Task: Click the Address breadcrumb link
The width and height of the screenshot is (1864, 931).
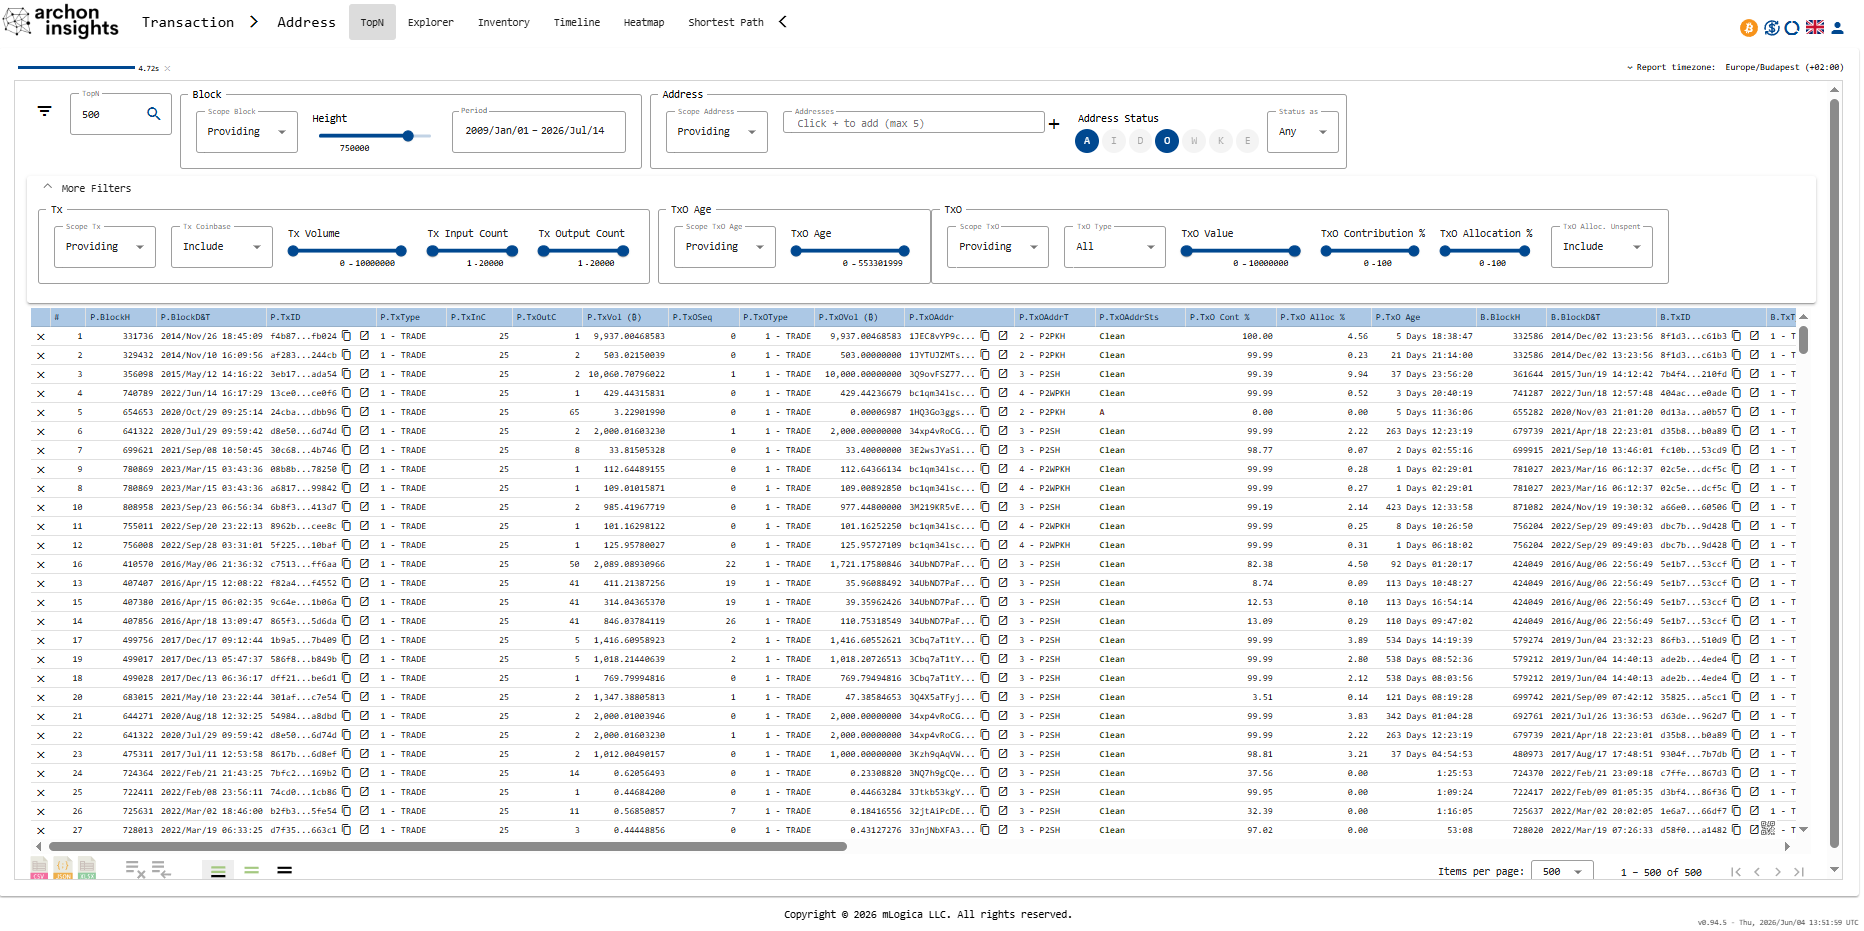Action: 306,22
